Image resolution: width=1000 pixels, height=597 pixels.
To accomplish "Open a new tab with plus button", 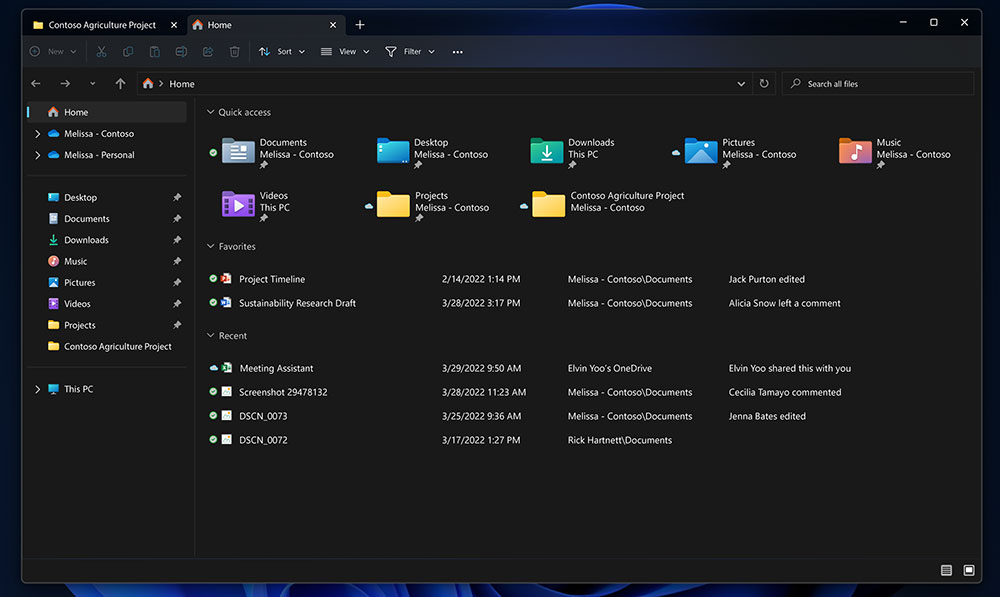I will [360, 25].
